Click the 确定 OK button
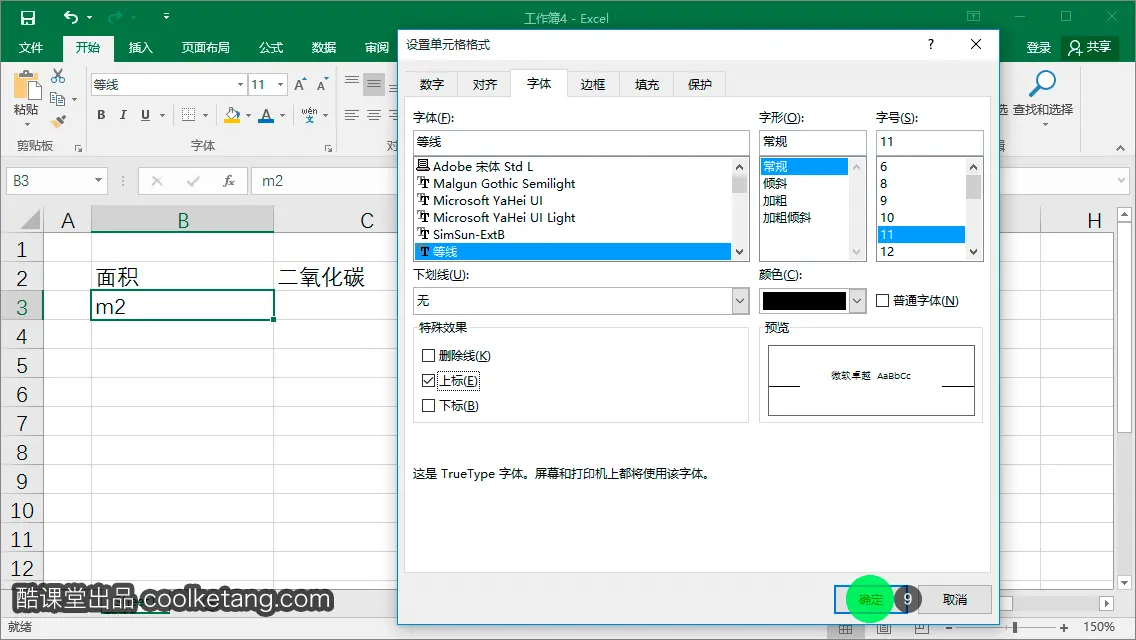 click(x=871, y=599)
